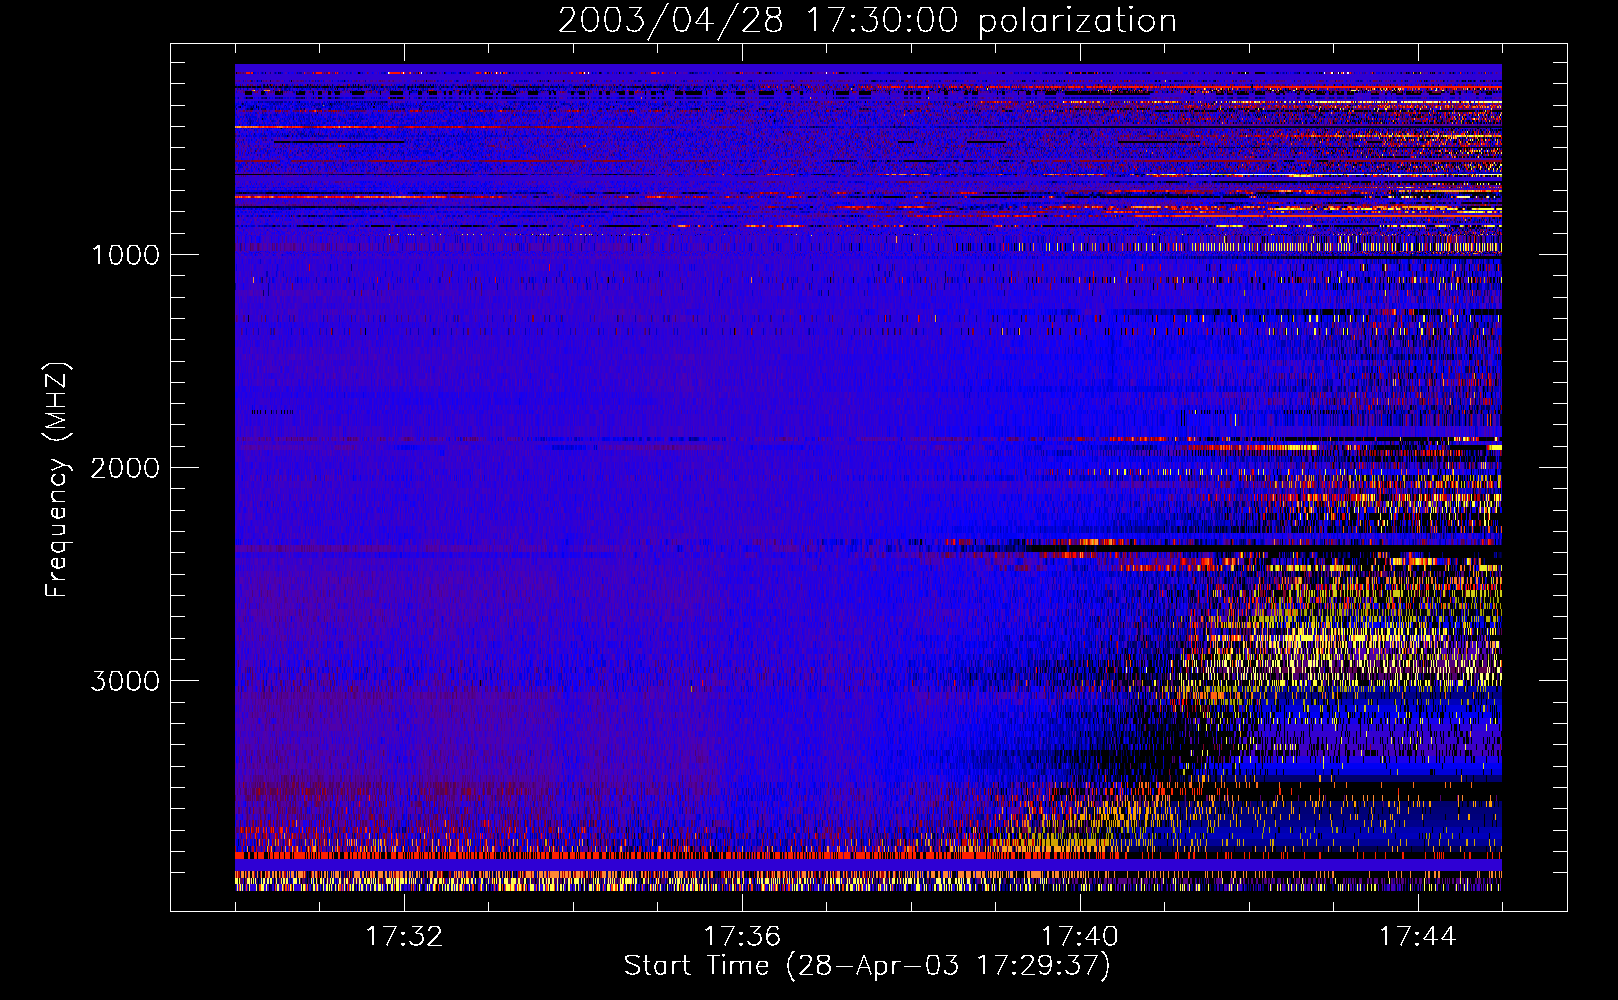Click the 17:40 time tick label
This screenshot has width=1618, height=1000.
(x=1080, y=937)
